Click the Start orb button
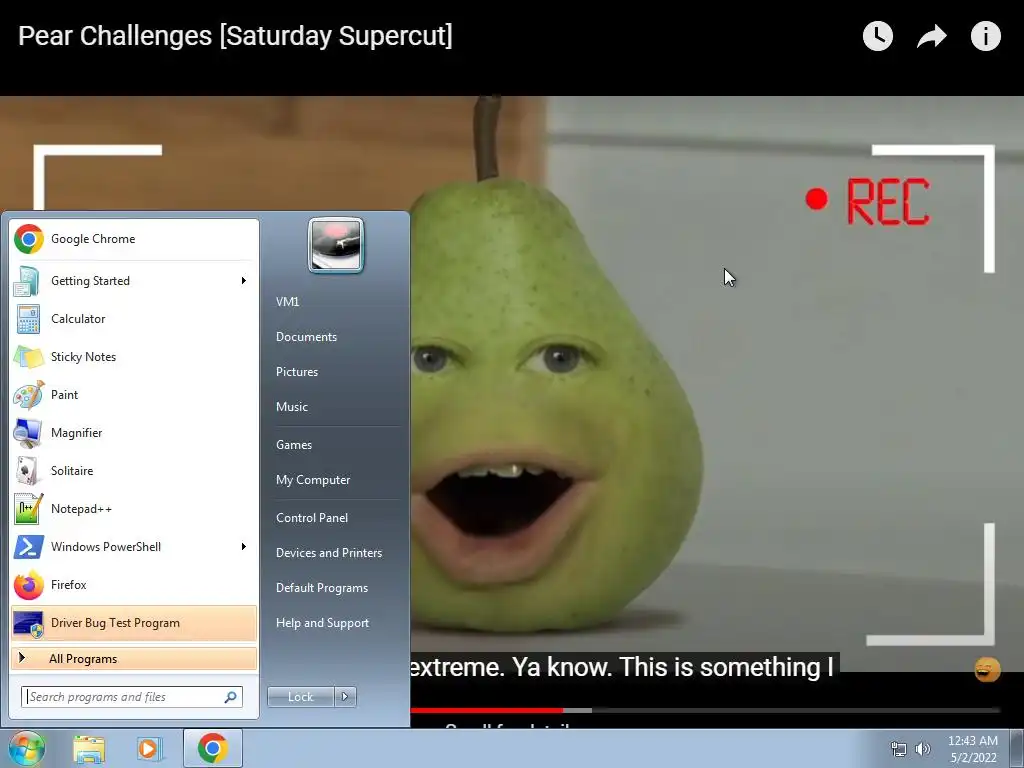The image size is (1024, 768). (x=26, y=748)
